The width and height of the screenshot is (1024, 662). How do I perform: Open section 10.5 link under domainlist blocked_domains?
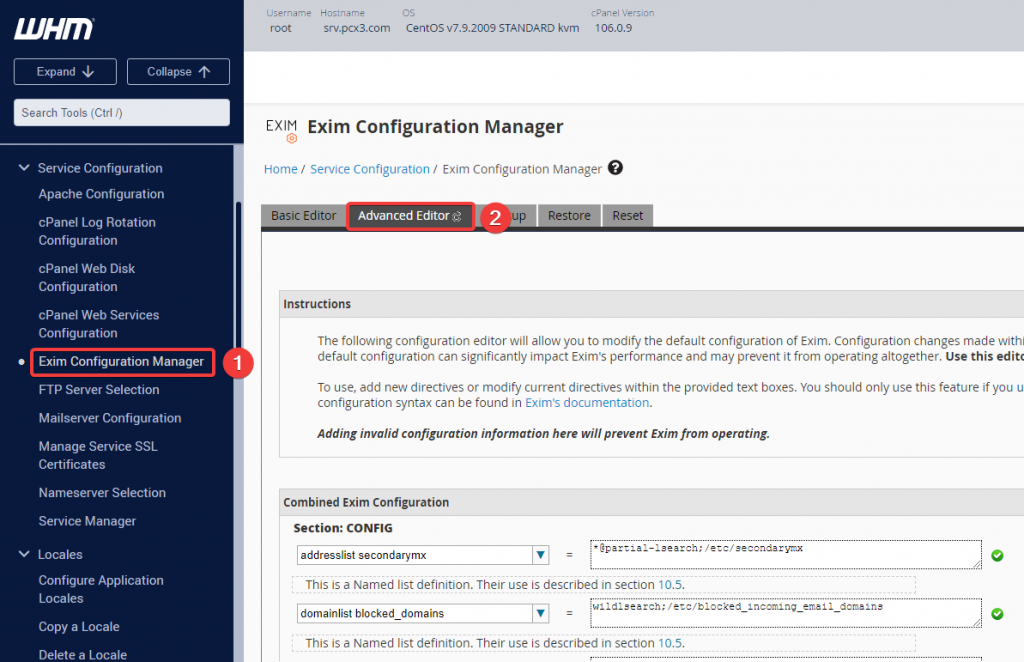pyautogui.click(x=669, y=643)
